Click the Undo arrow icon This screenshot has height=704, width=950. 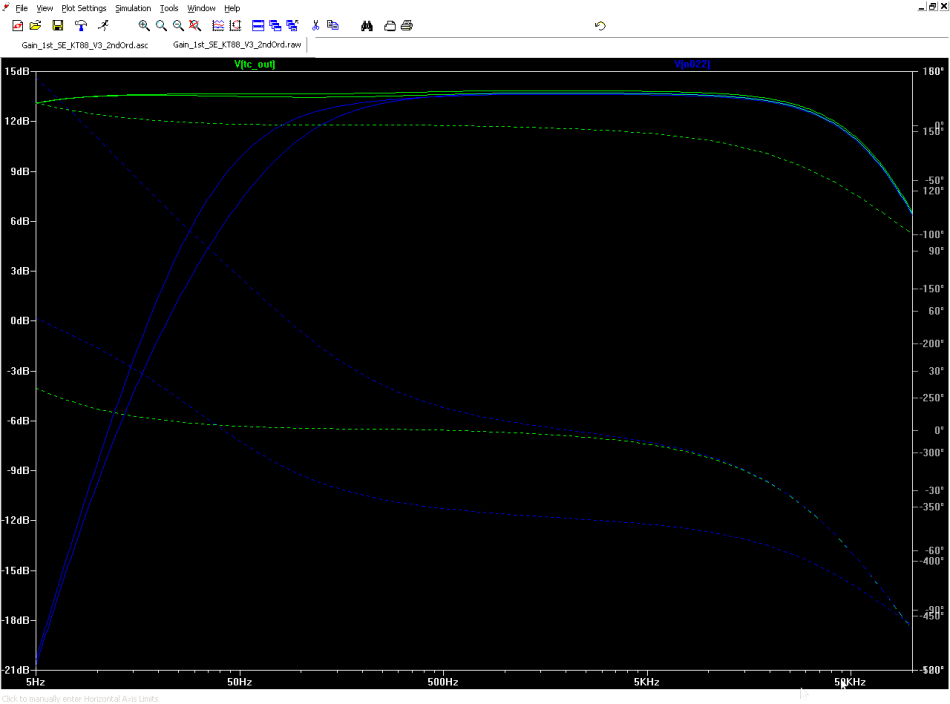click(600, 25)
